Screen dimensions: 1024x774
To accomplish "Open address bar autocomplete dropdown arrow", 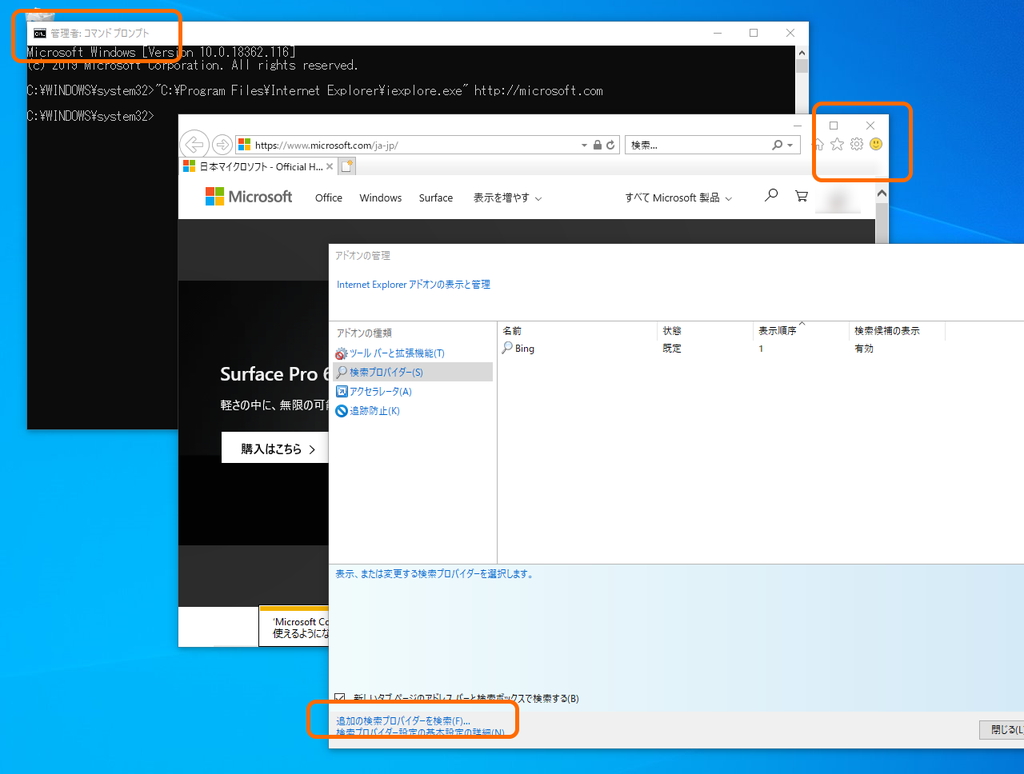I will [x=584, y=145].
